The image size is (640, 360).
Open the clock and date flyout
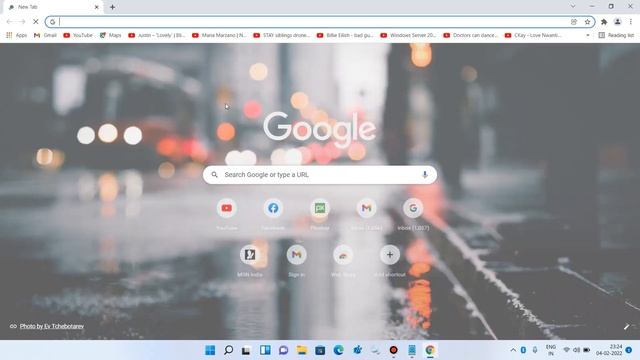click(609, 350)
